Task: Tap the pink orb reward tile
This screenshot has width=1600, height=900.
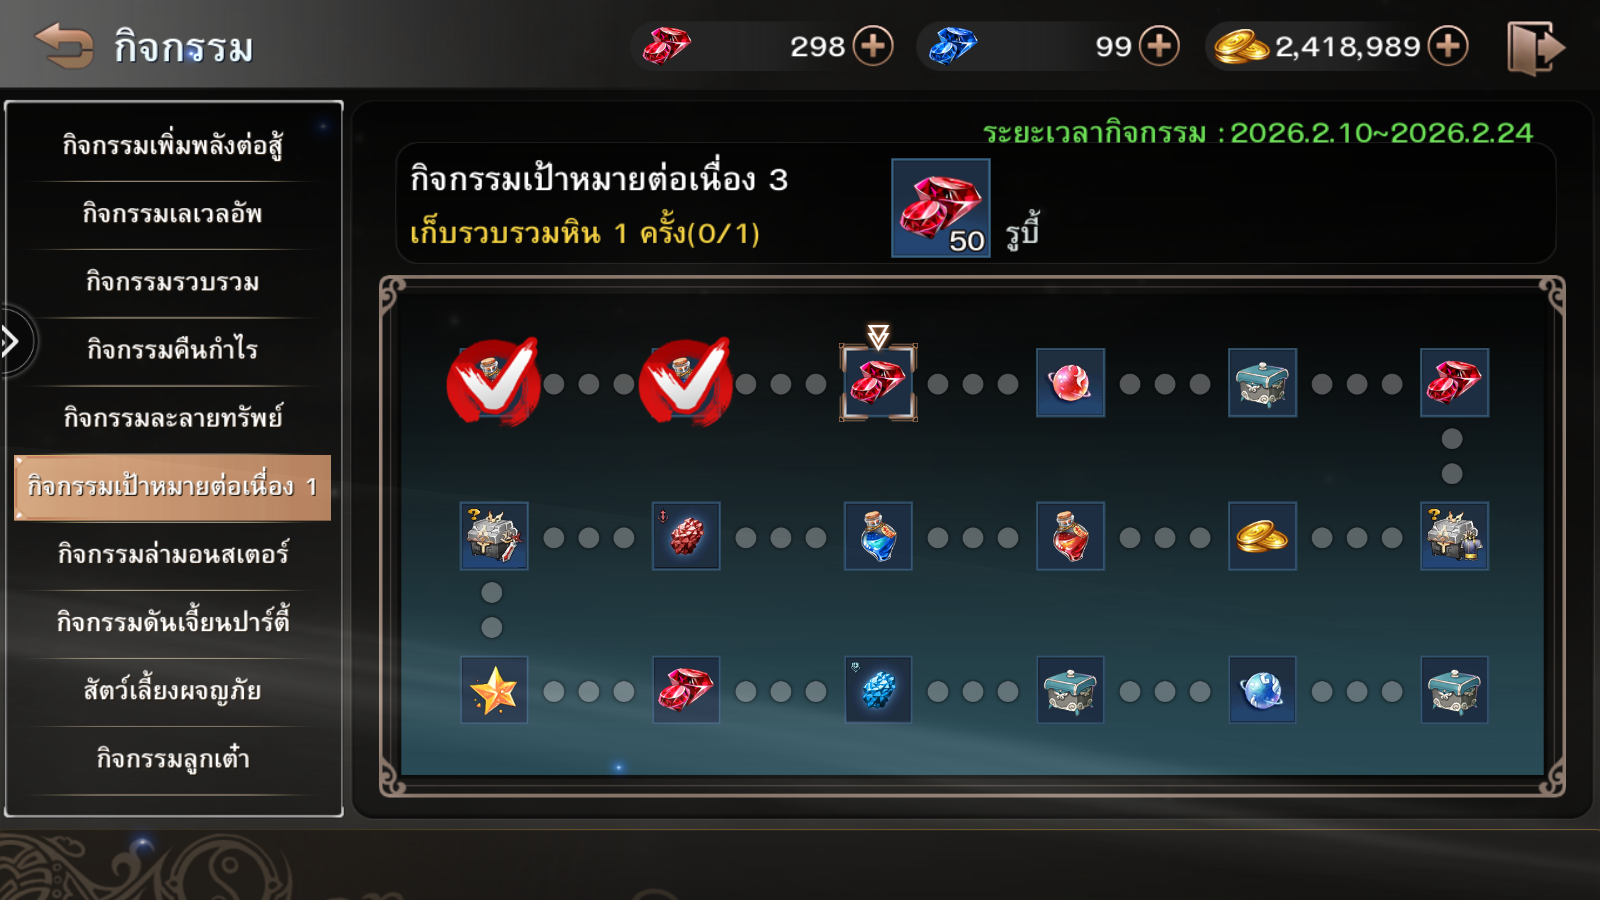Action: pyautogui.click(x=1070, y=382)
